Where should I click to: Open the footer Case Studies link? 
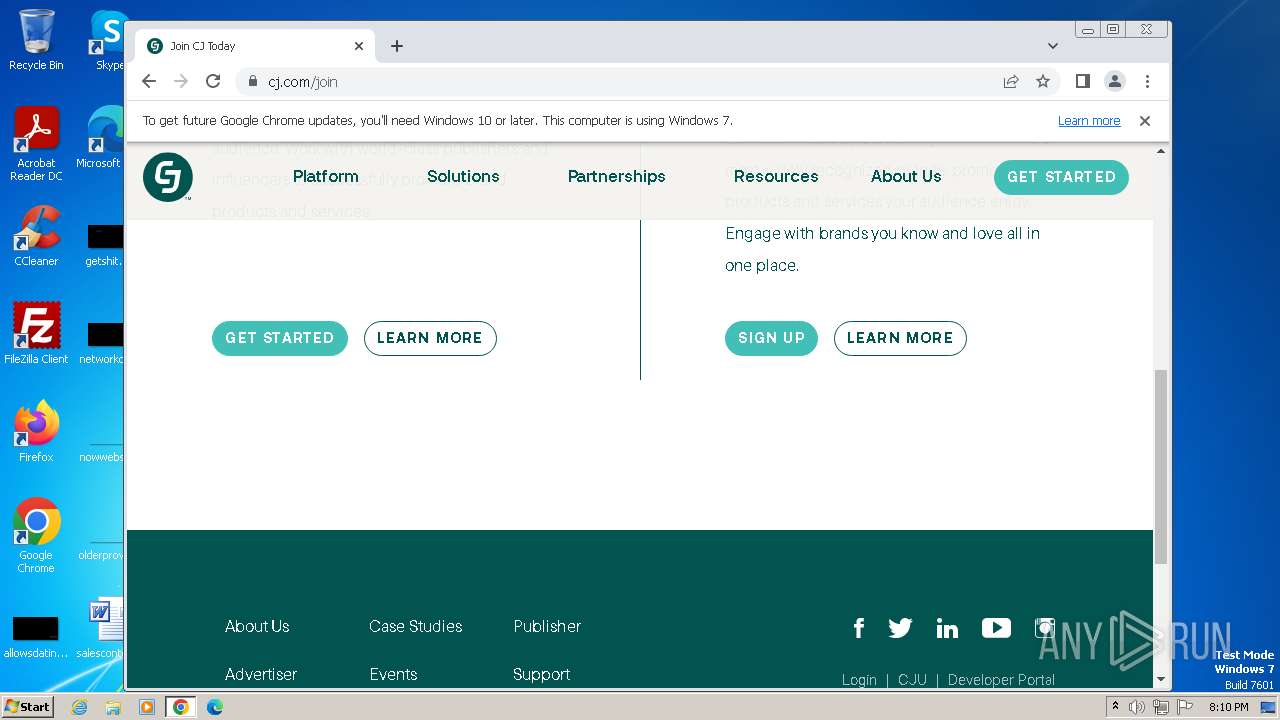pyautogui.click(x=415, y=626)
